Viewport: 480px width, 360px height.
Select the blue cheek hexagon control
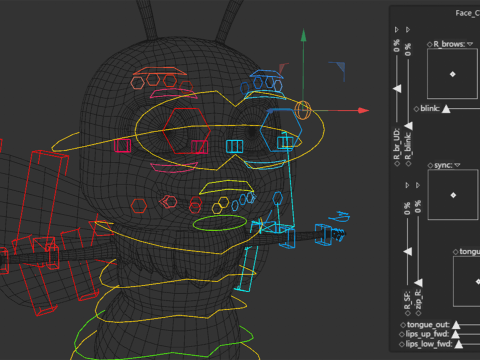pyautogui.click(x=277, y=198)
